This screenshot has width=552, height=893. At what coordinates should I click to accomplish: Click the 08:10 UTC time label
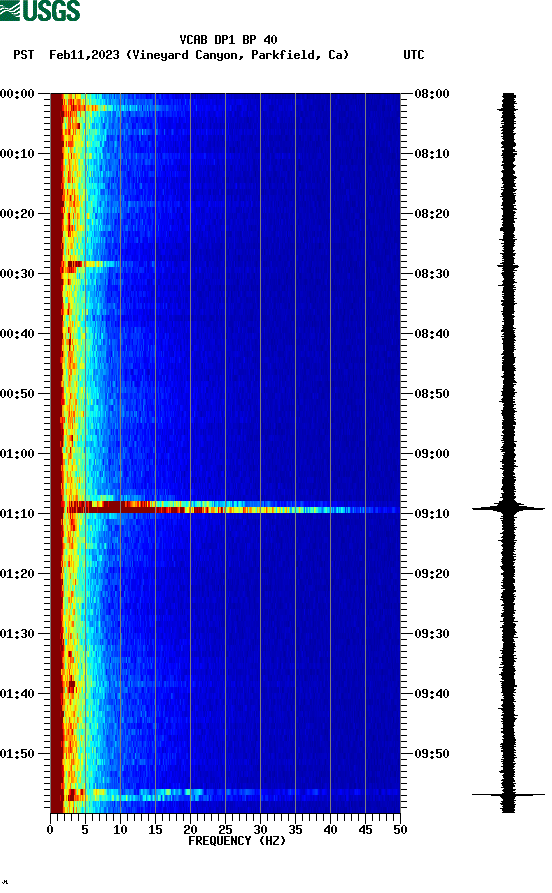coord(432,154)
